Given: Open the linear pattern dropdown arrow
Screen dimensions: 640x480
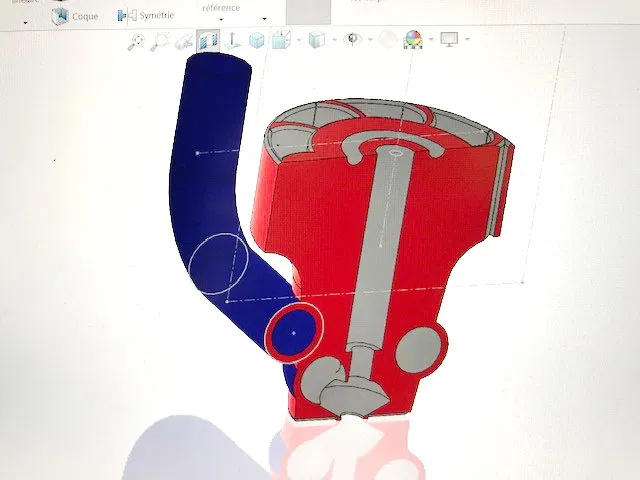Looking at the screenshot, I should pos(26,23).
